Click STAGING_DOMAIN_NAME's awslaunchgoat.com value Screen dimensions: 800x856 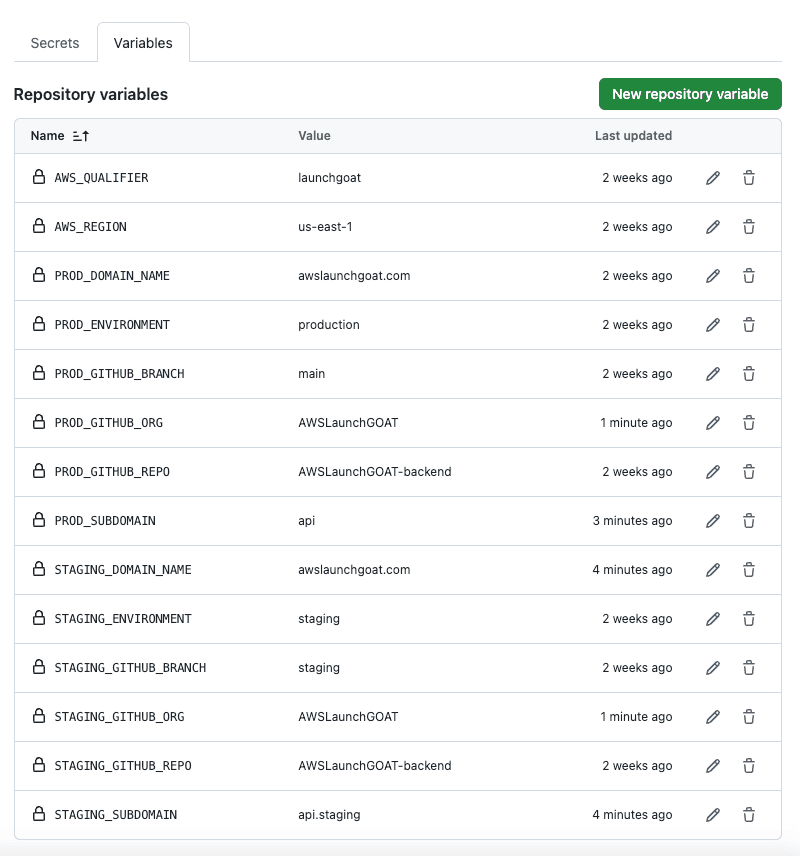click(x=354, y=570)
